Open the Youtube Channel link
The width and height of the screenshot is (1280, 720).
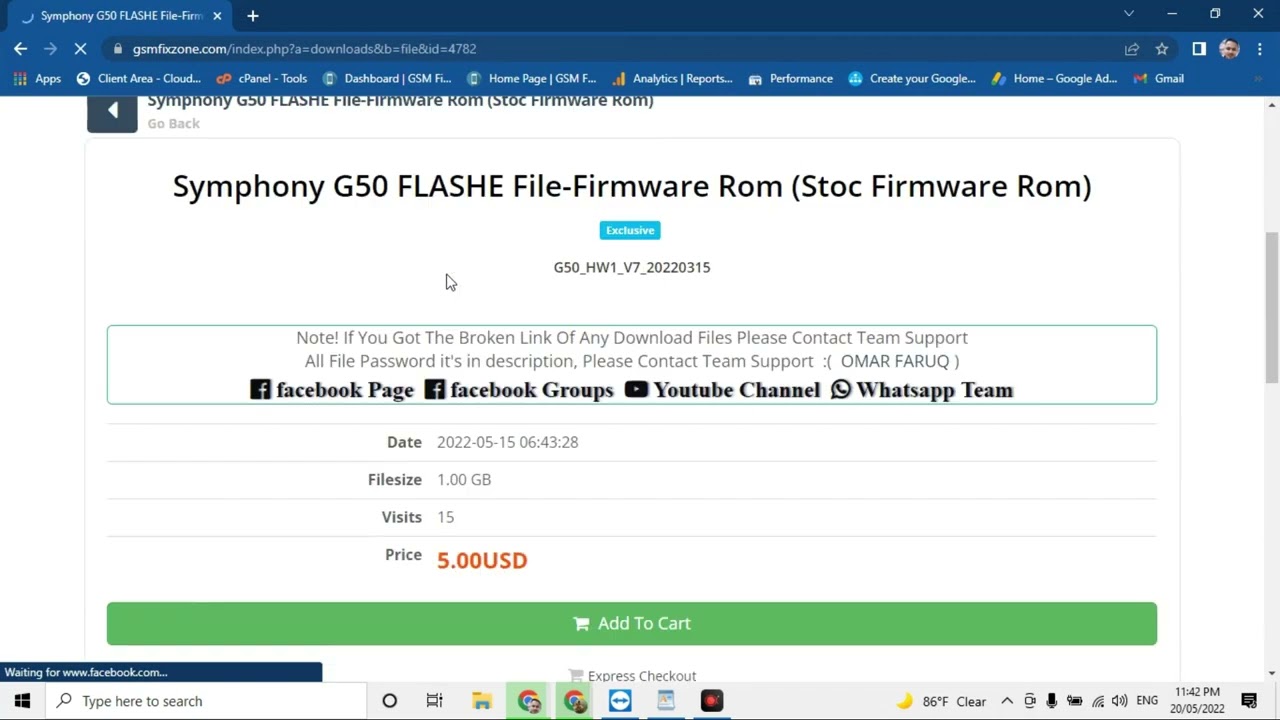(x=722, y=390)
